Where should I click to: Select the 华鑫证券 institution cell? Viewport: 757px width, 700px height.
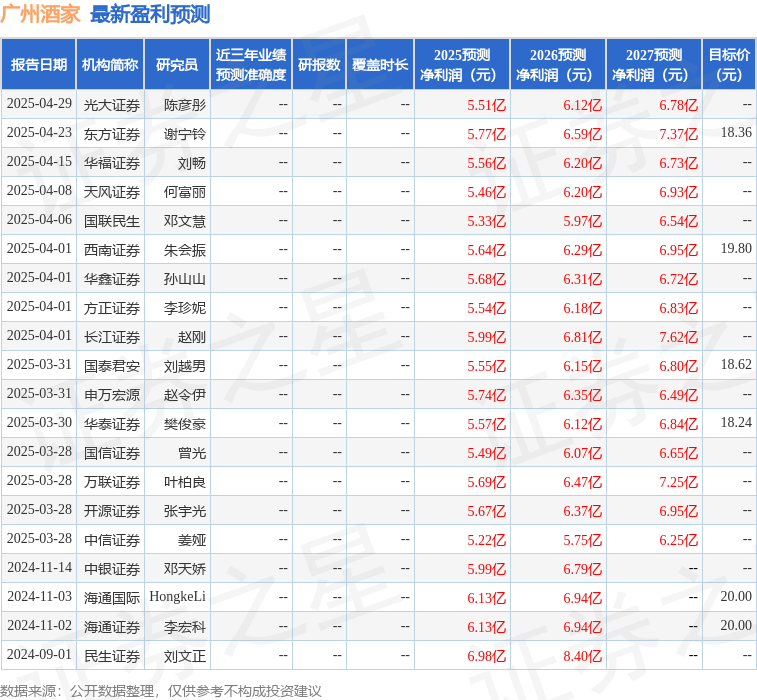(112, 279)
